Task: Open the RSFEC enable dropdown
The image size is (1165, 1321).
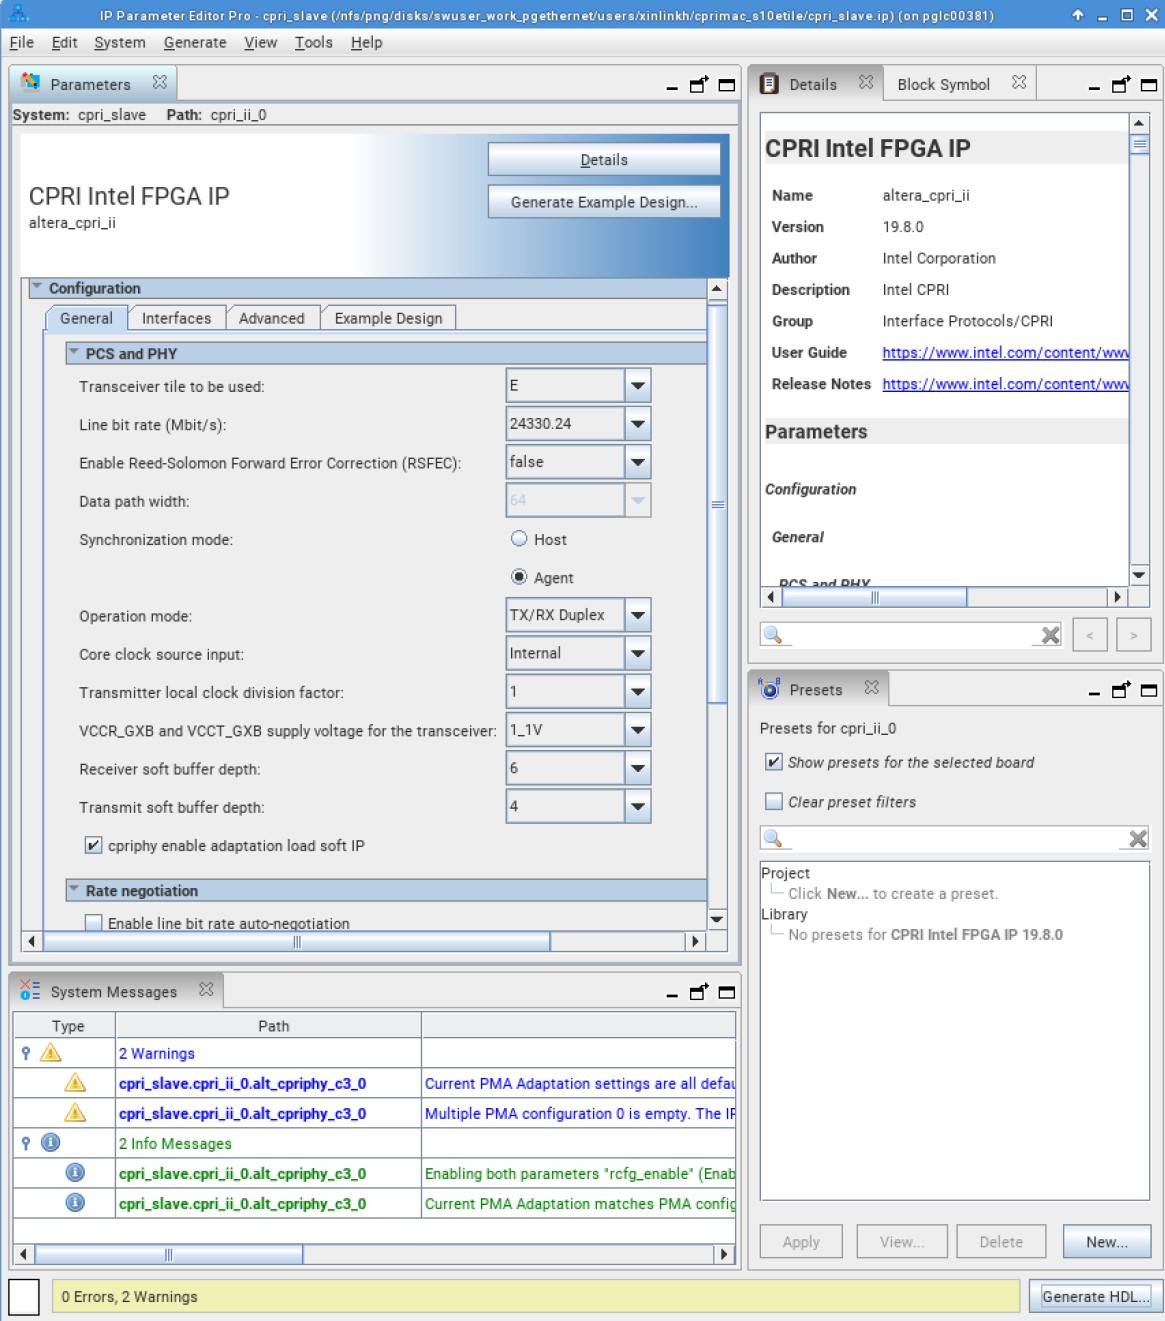Action: pyautogui.click(x=638, y=462)
